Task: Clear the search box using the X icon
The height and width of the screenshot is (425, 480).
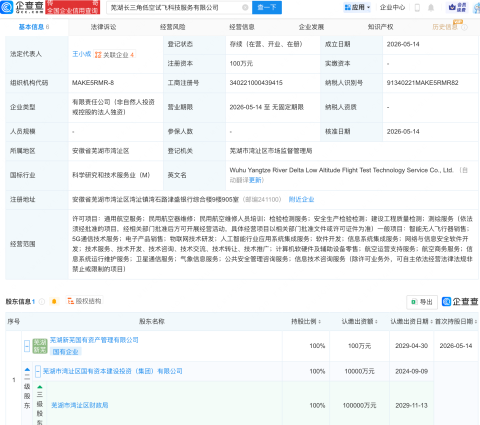Action: click(245, 7)
